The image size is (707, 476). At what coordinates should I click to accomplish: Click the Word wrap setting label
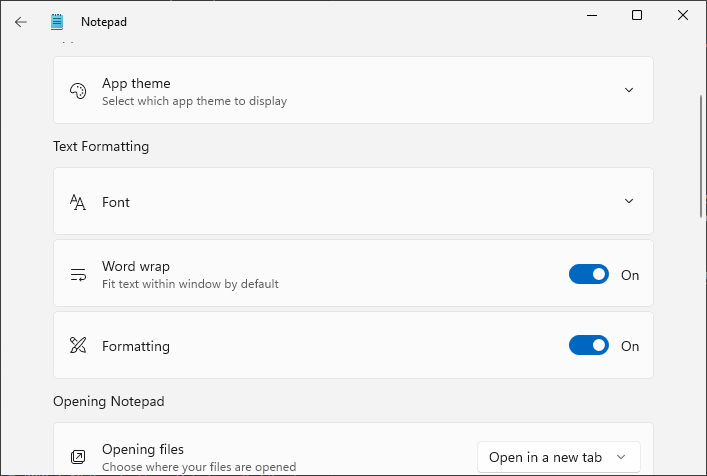click(x=136, y=266)
